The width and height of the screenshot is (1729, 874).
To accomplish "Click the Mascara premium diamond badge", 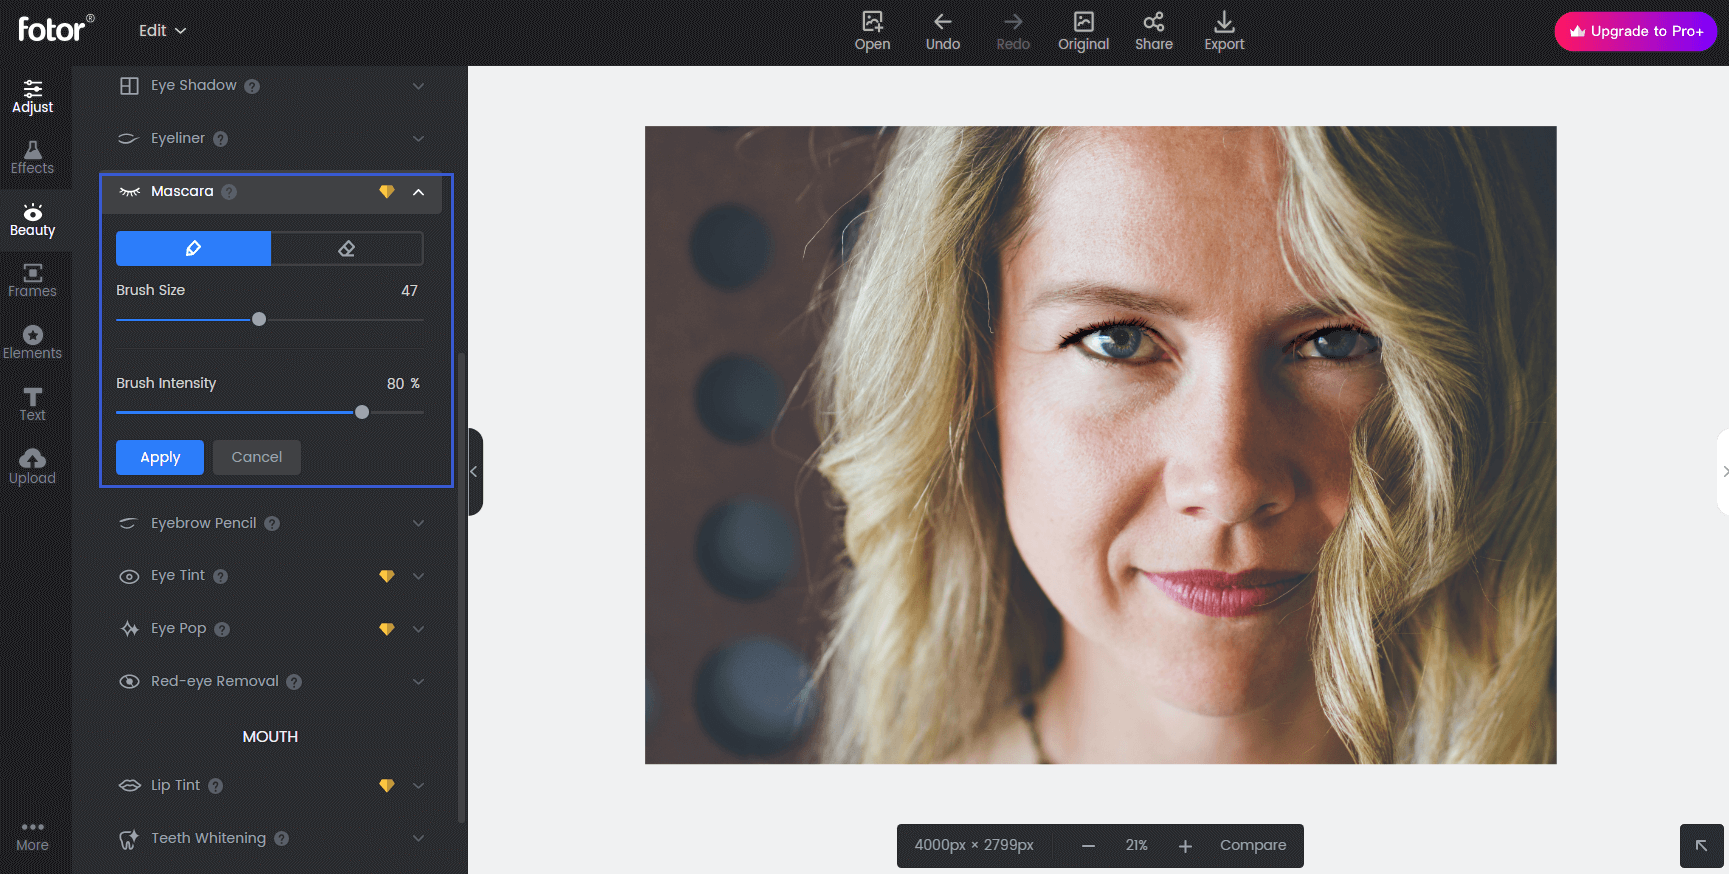I will pos(387,192).
